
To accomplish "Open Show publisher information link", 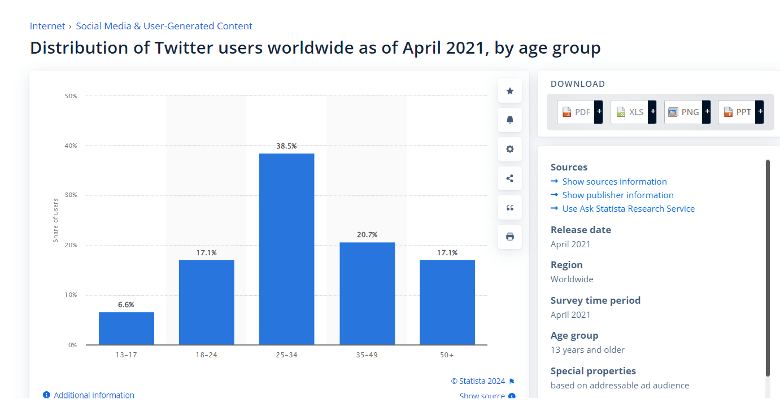I will pyautogui.click(x=618, y=195).
